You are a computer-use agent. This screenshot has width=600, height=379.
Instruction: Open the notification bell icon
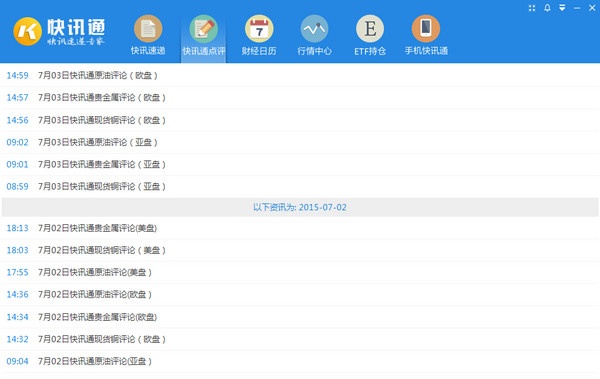coord(547,8)
